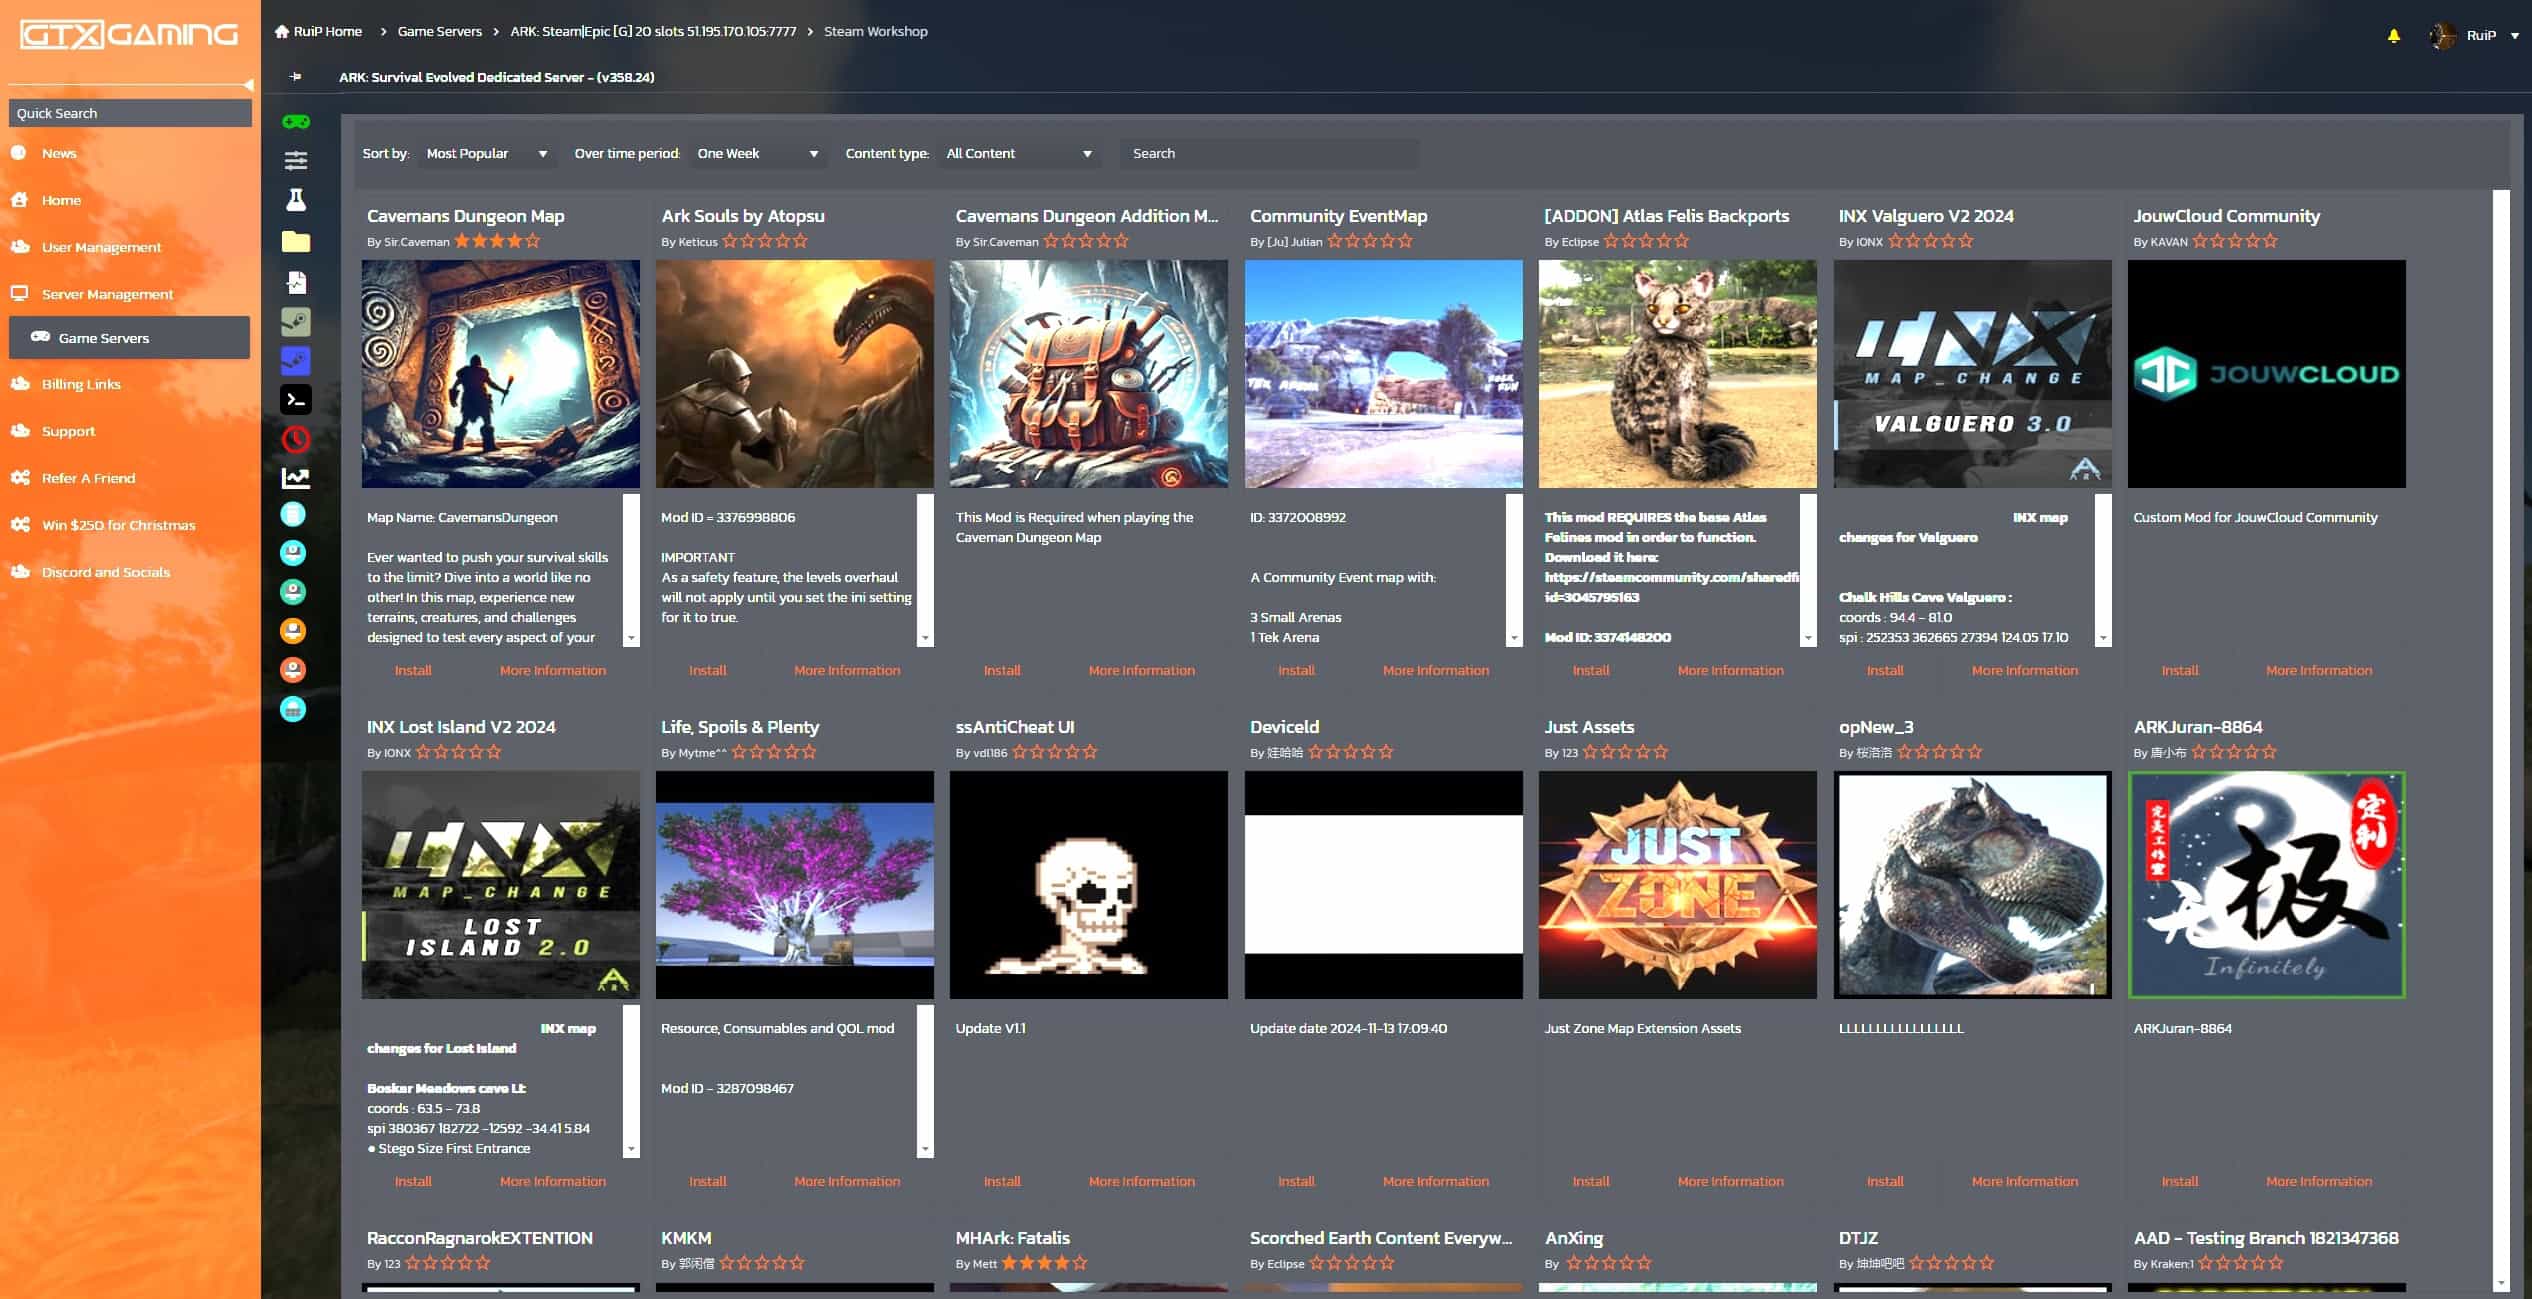Click the cyan disk circle icon
The width and height of the screenshot is (2532, 1299).
293,553
